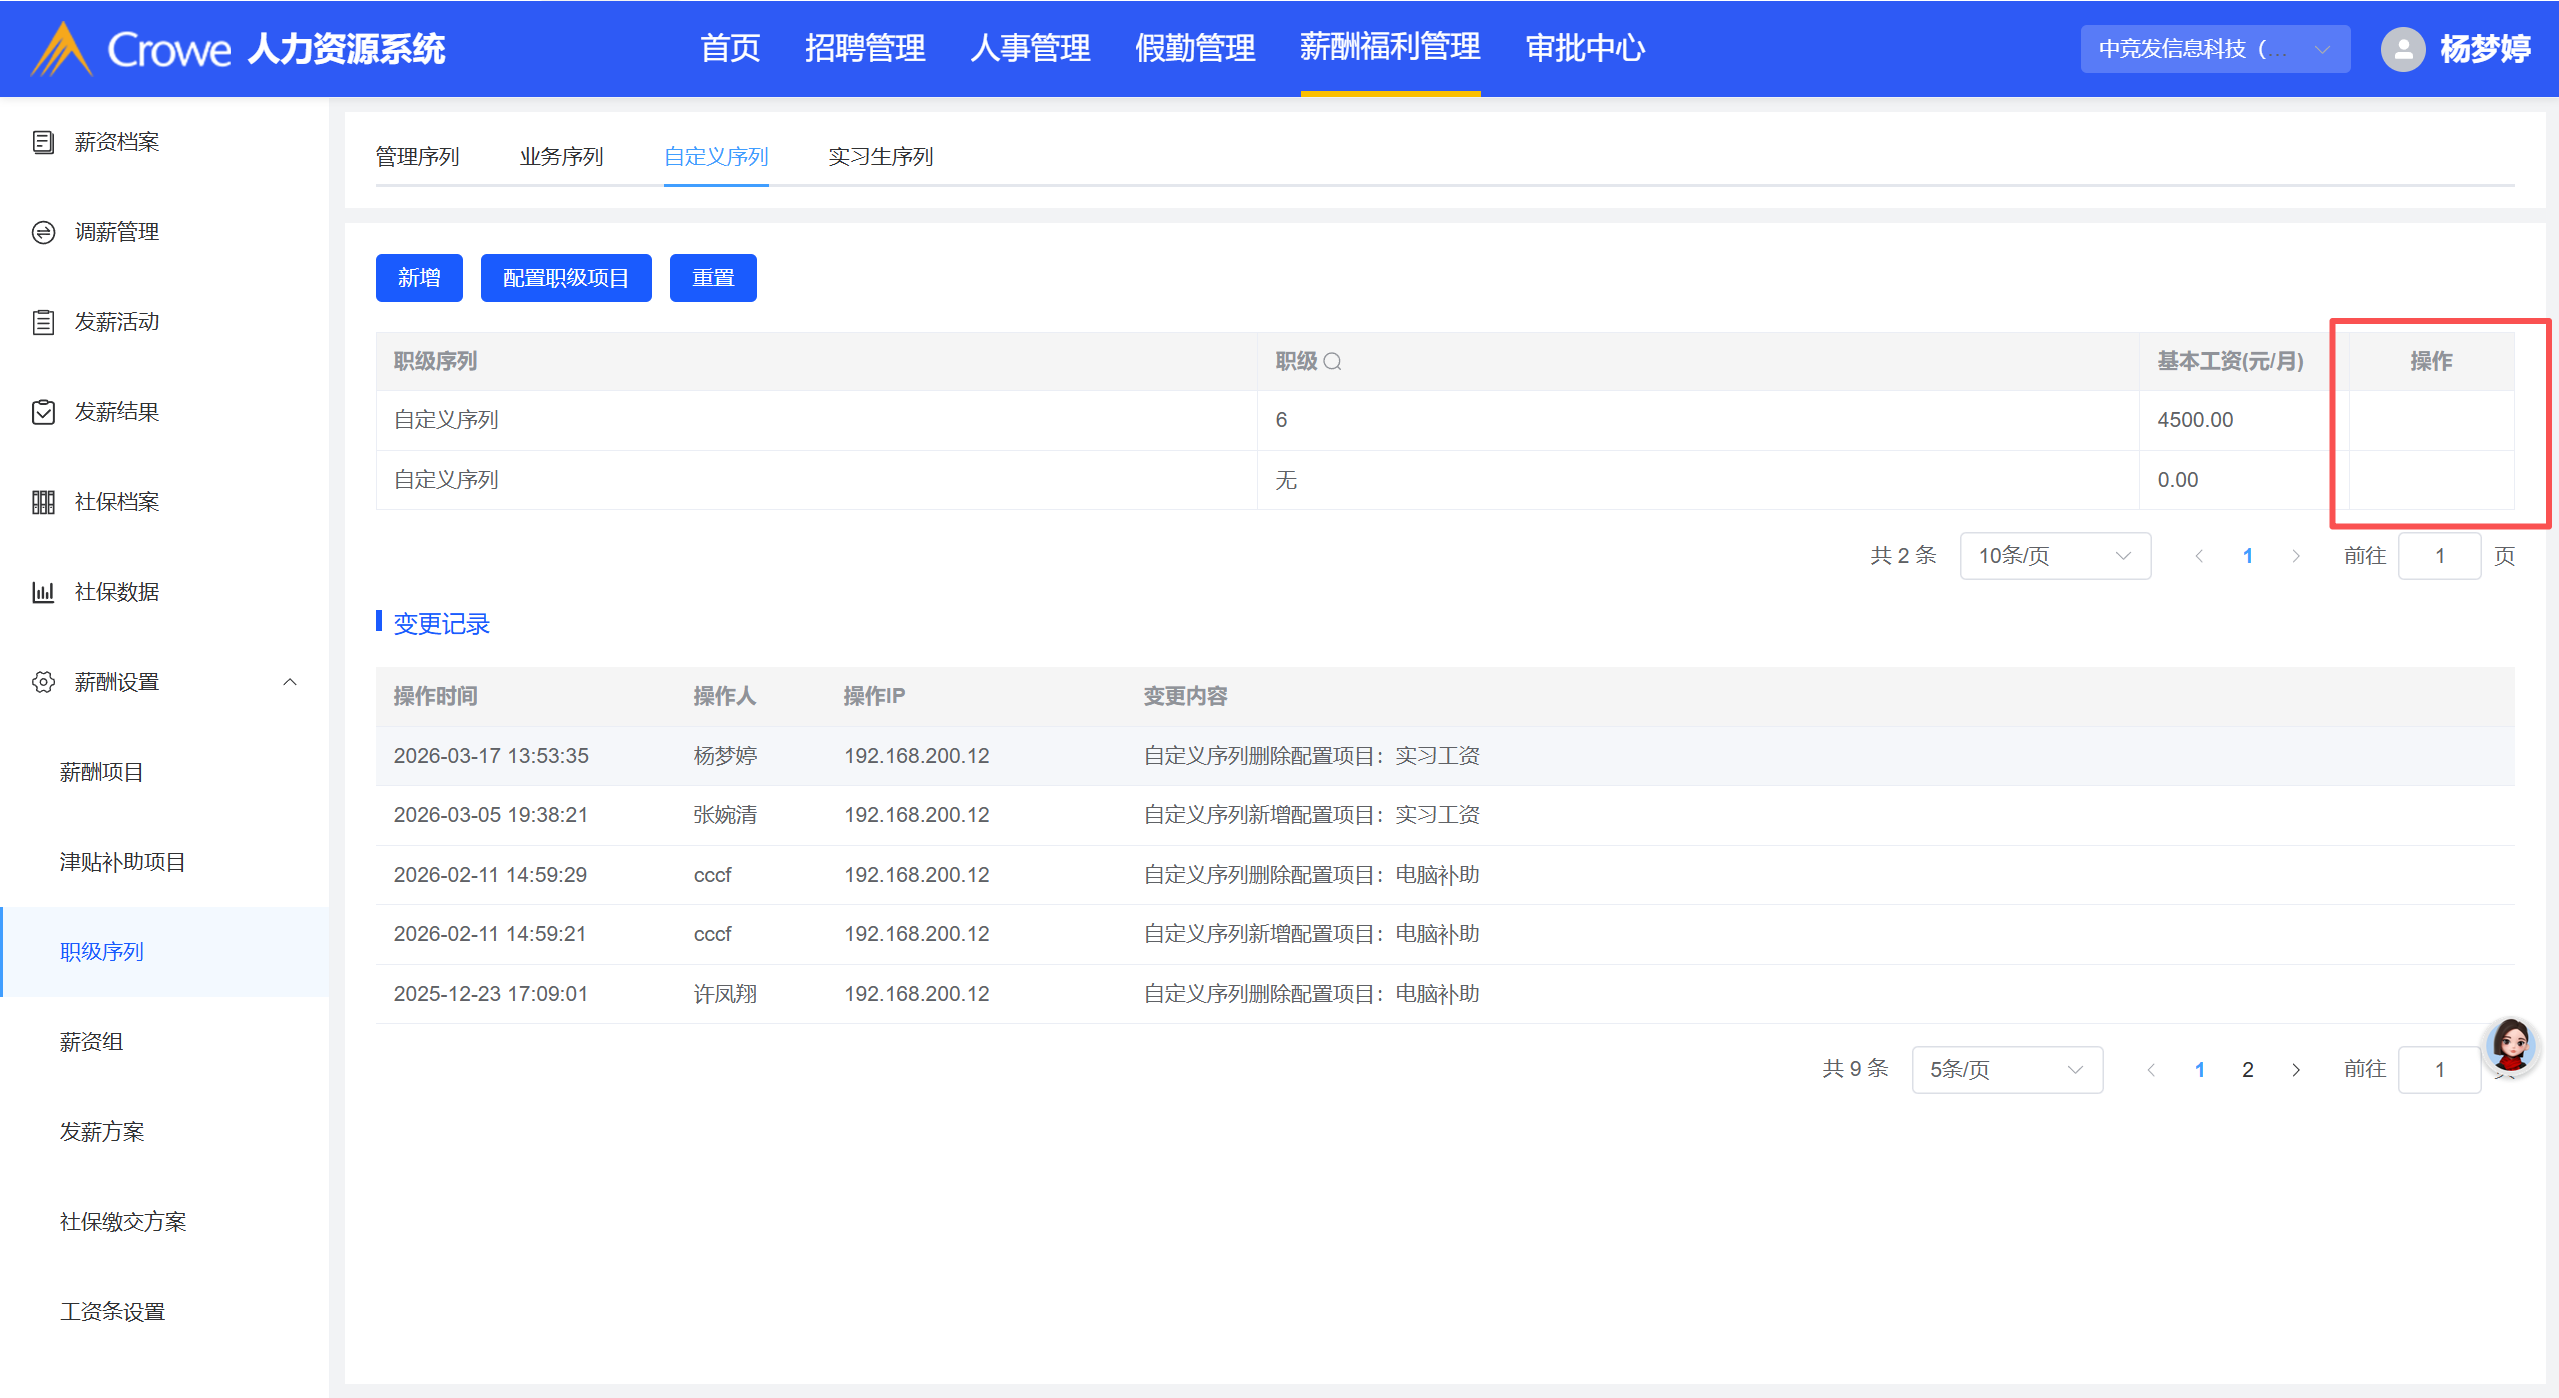Click the 调薪管理 sidebar icon
This screenshot has height=1398, width=2559.
click(x=43, y=232)
